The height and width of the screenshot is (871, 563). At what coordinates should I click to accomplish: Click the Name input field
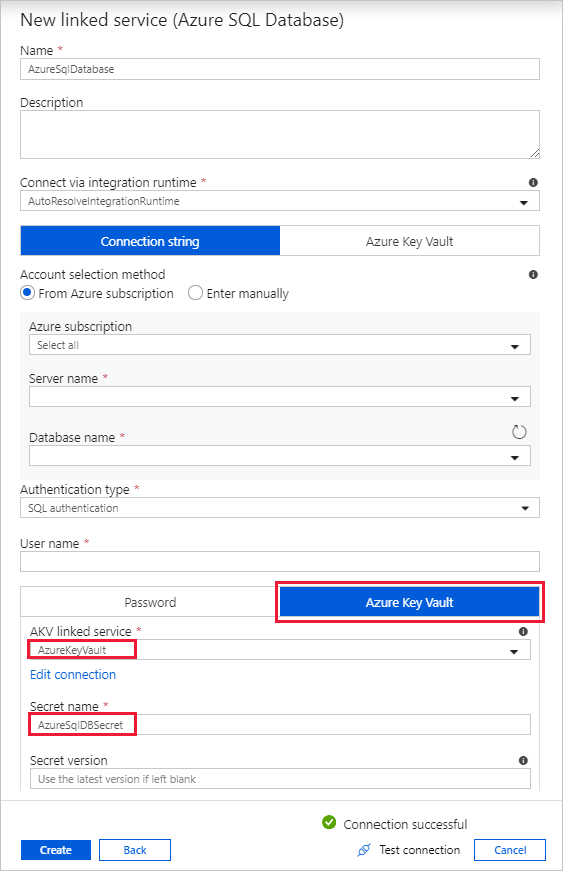click(x=280, y=69)
